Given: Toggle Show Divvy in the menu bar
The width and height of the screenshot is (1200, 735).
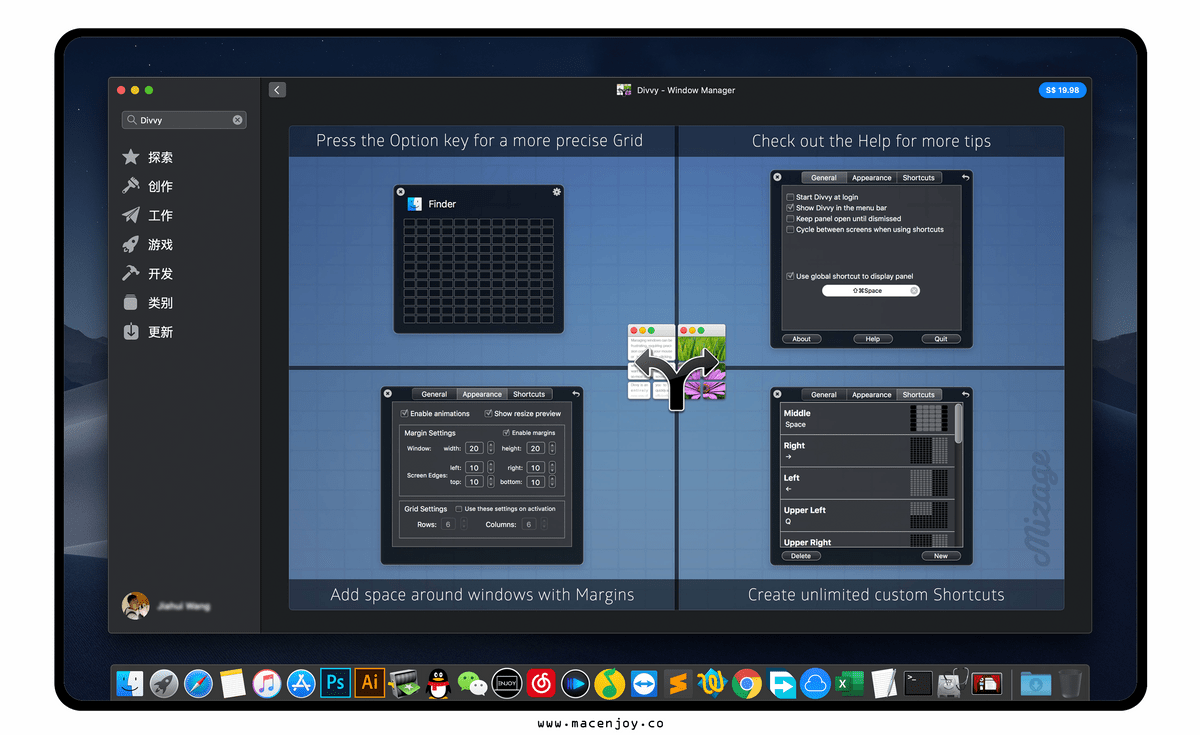Looking at the screenshot, I should click(x=791, y=208).
